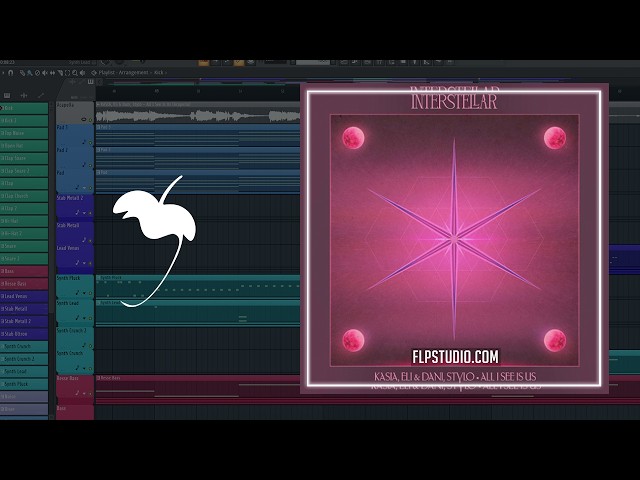
Task: Select the Slip tool
Action: [x=52, y=73]
